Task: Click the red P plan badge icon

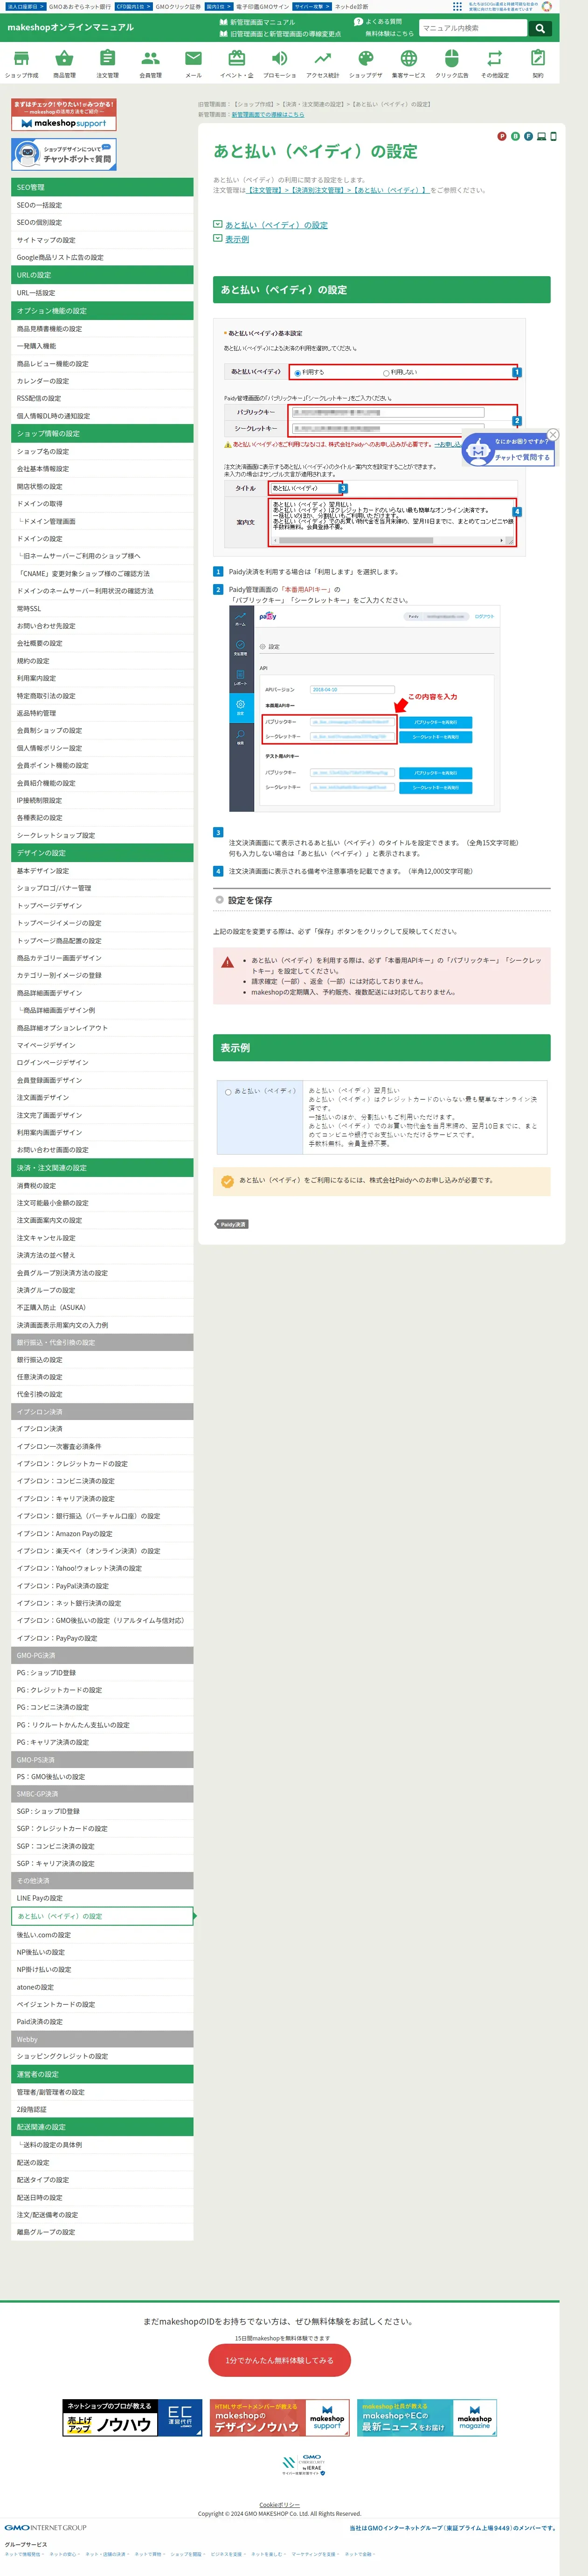Action: coord(502,136)
